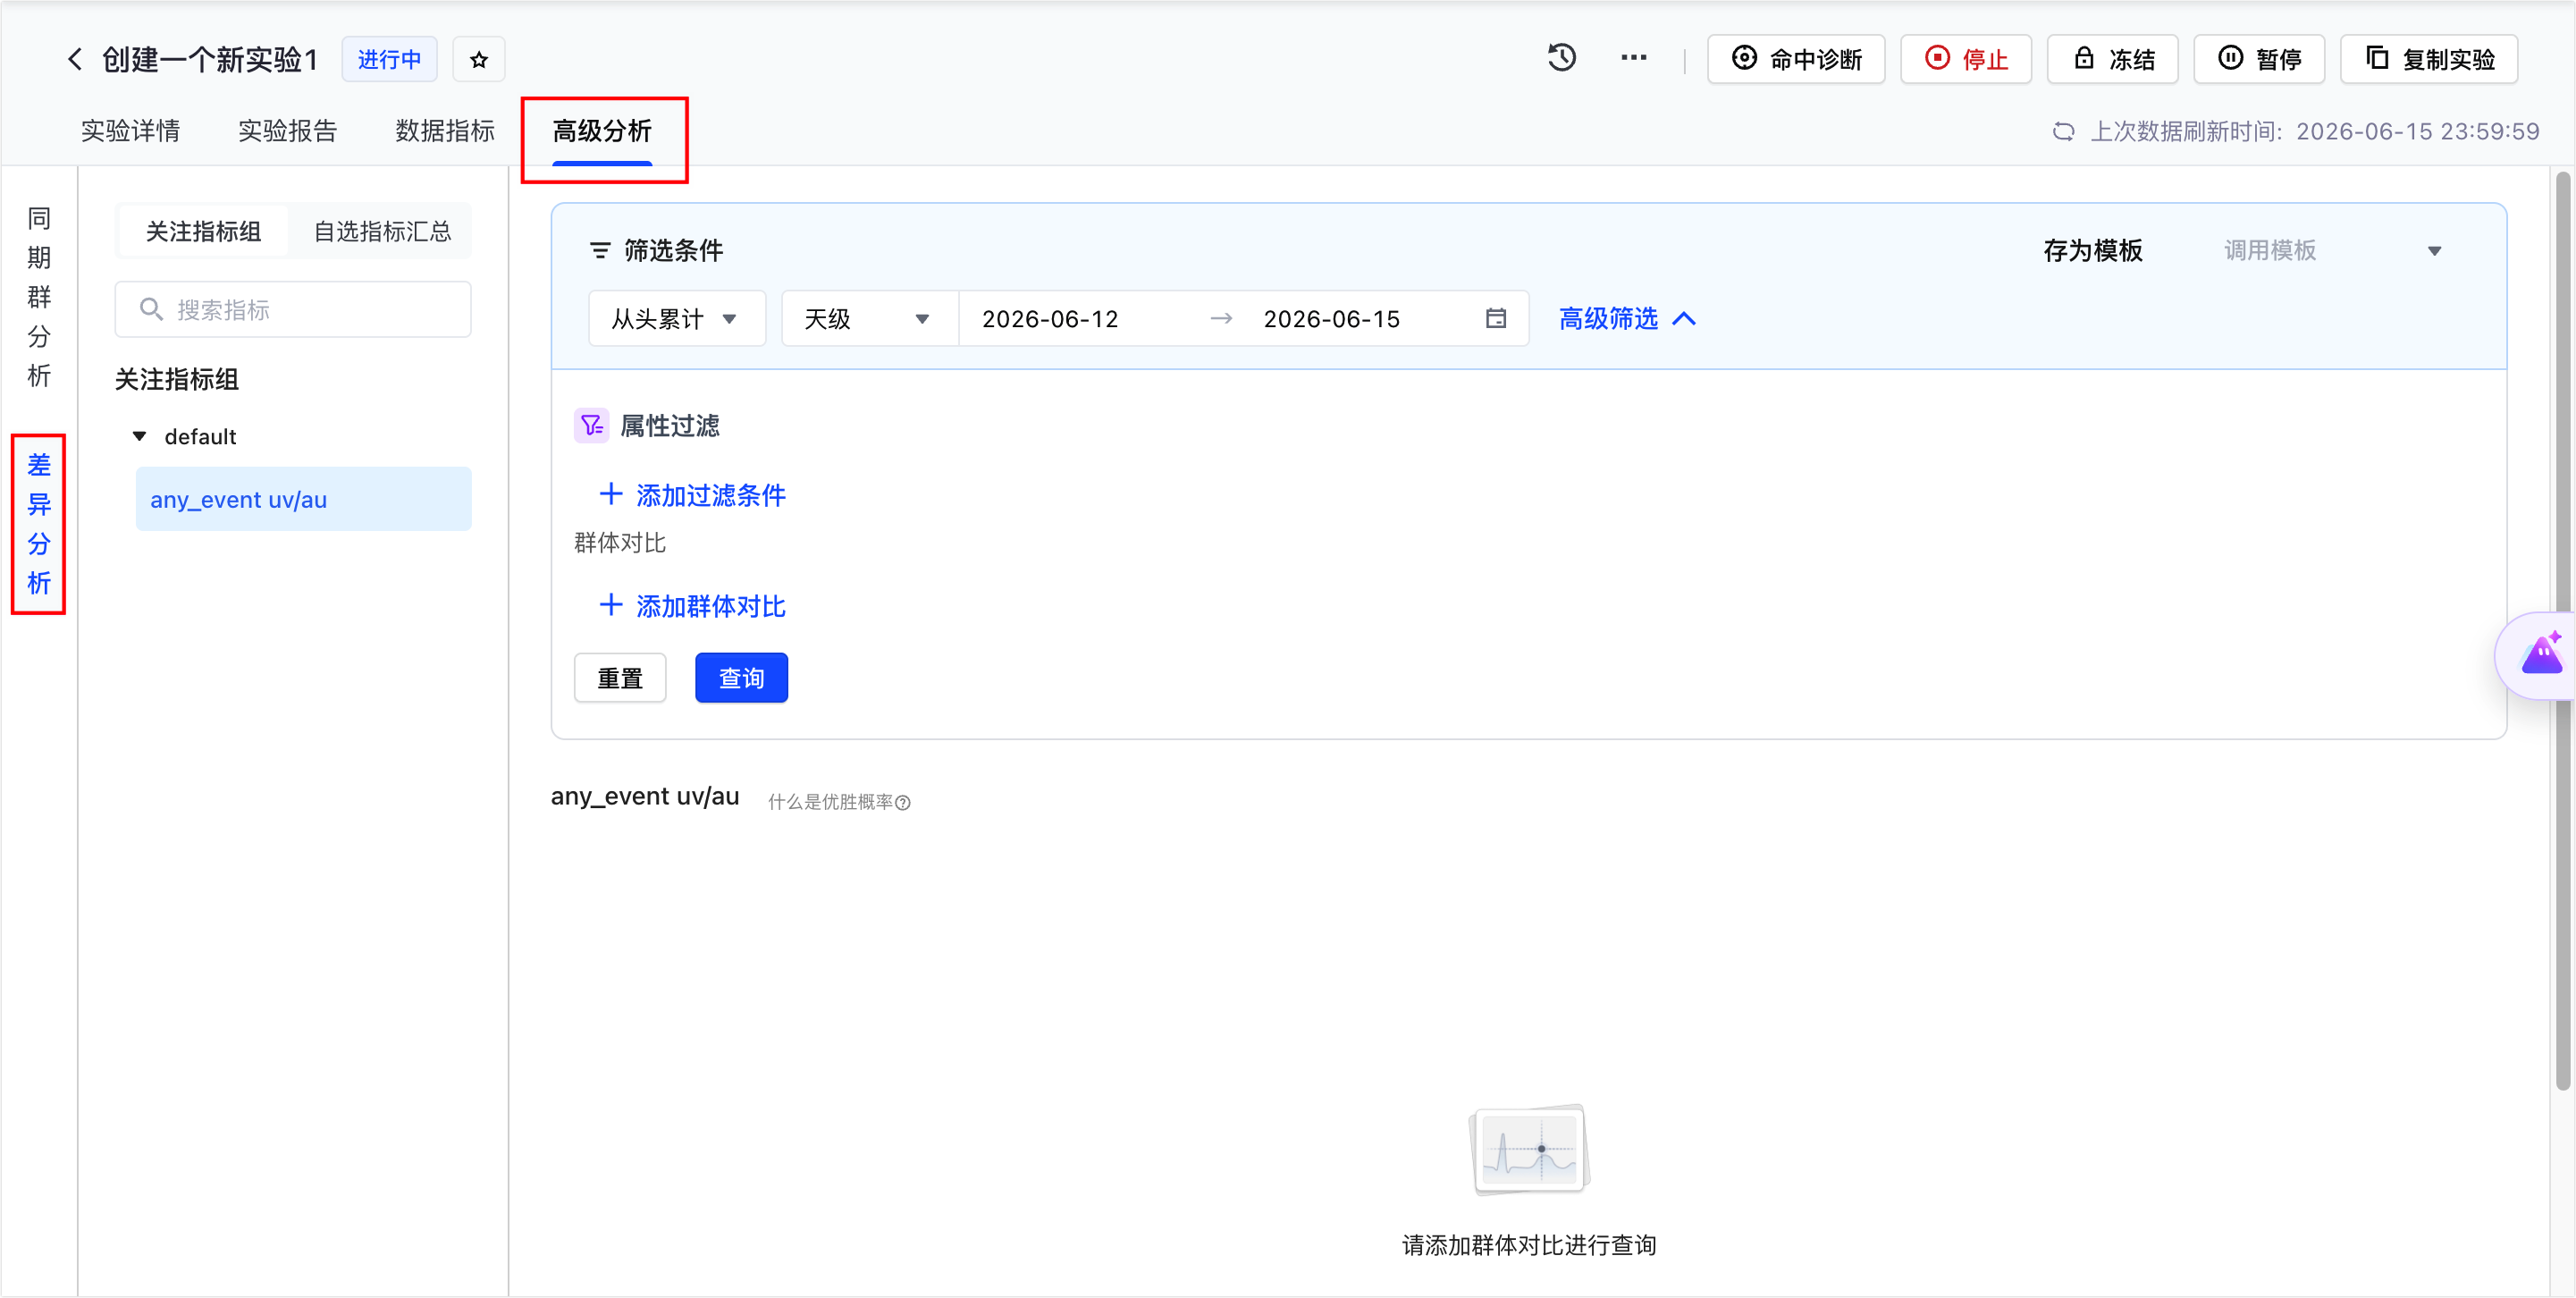Click 添加群体对比 link
This screenshot has width=2576, height=1298.
tap(692, 606)
